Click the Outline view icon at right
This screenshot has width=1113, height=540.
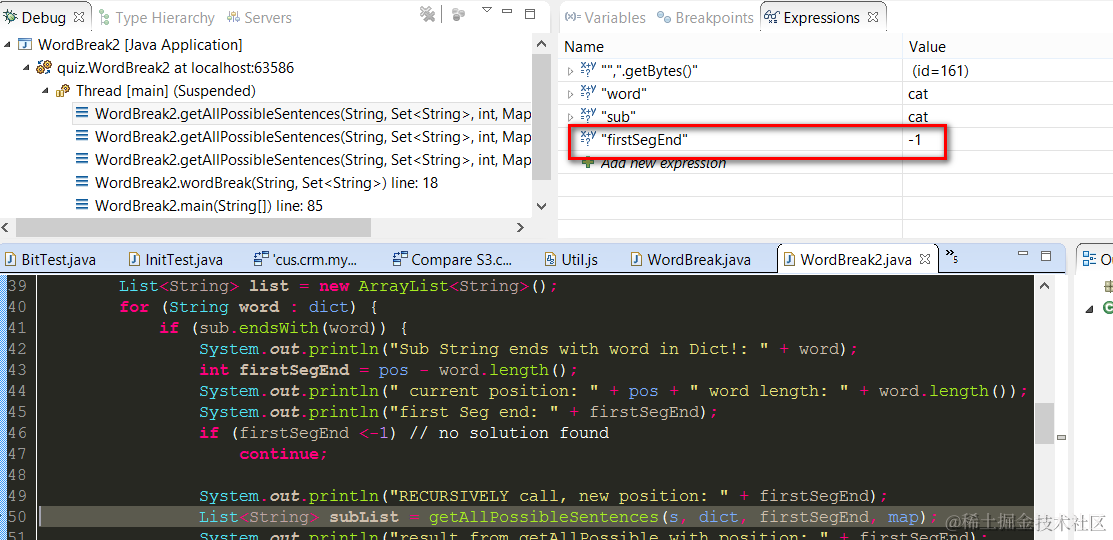click(x=1089, y=260)
